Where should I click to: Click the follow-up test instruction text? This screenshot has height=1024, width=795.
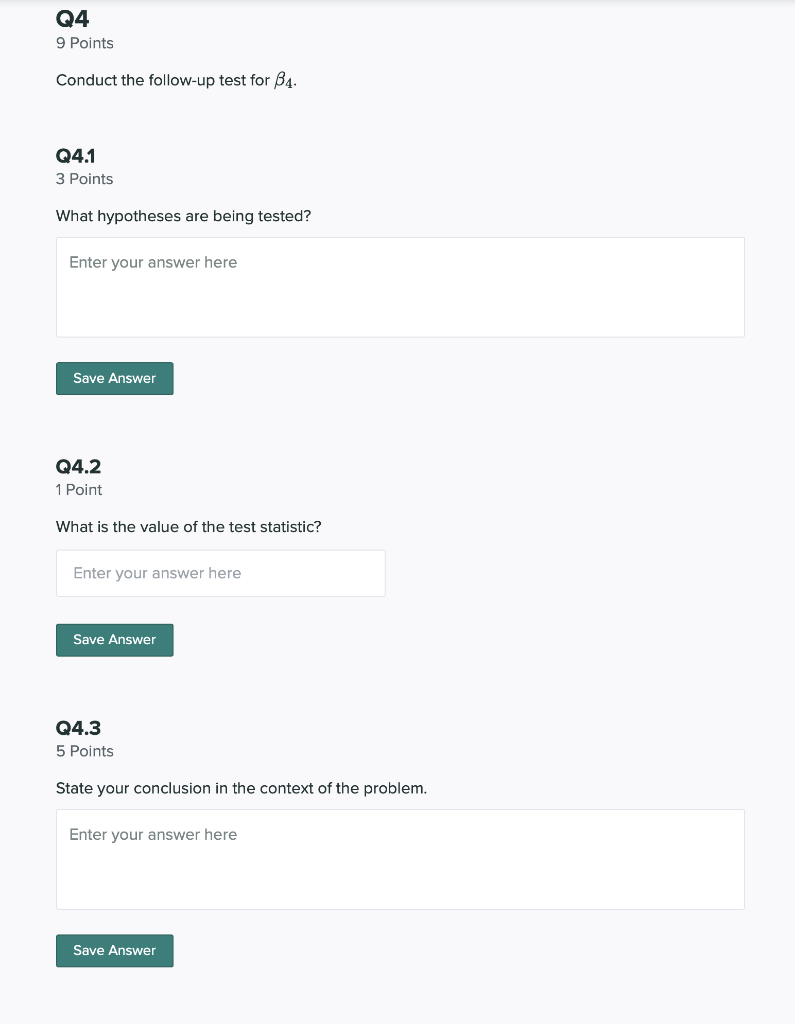[x=177, y=79]
